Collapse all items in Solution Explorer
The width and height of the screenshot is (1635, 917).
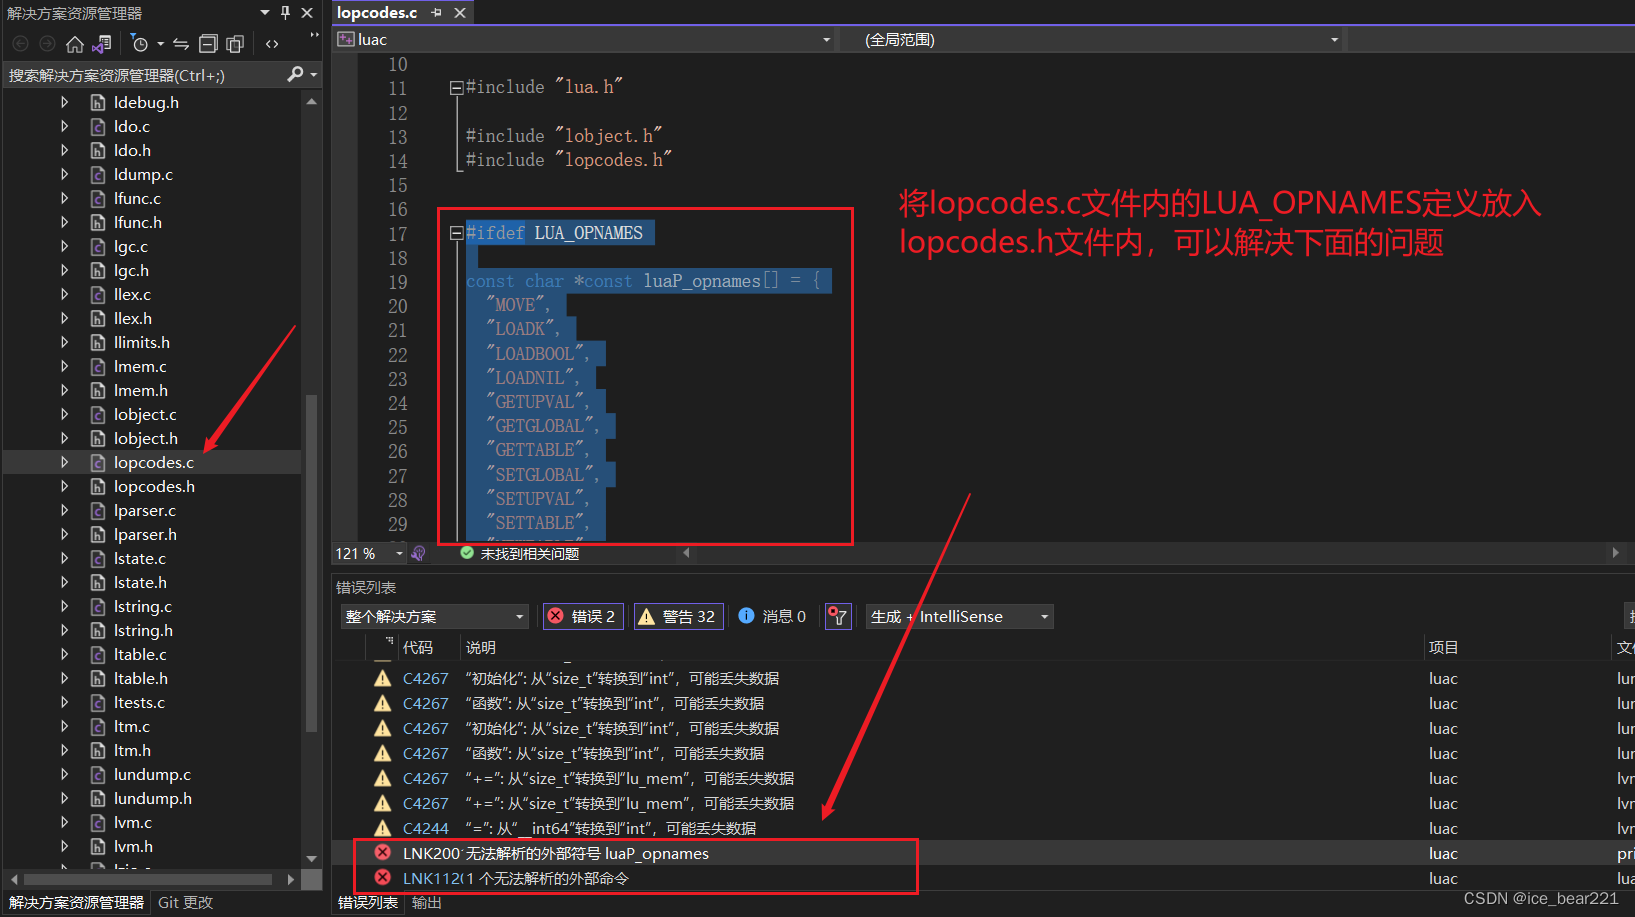[208, 44]
